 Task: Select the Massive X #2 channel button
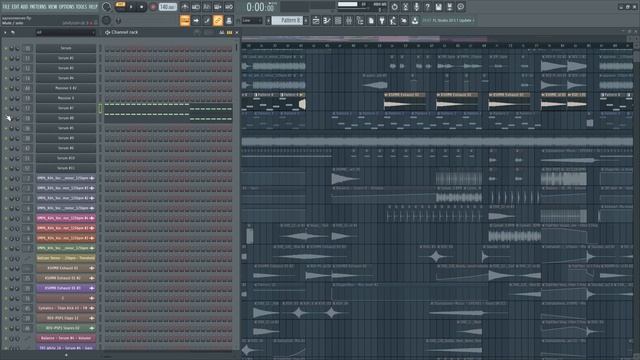[66, 88]
